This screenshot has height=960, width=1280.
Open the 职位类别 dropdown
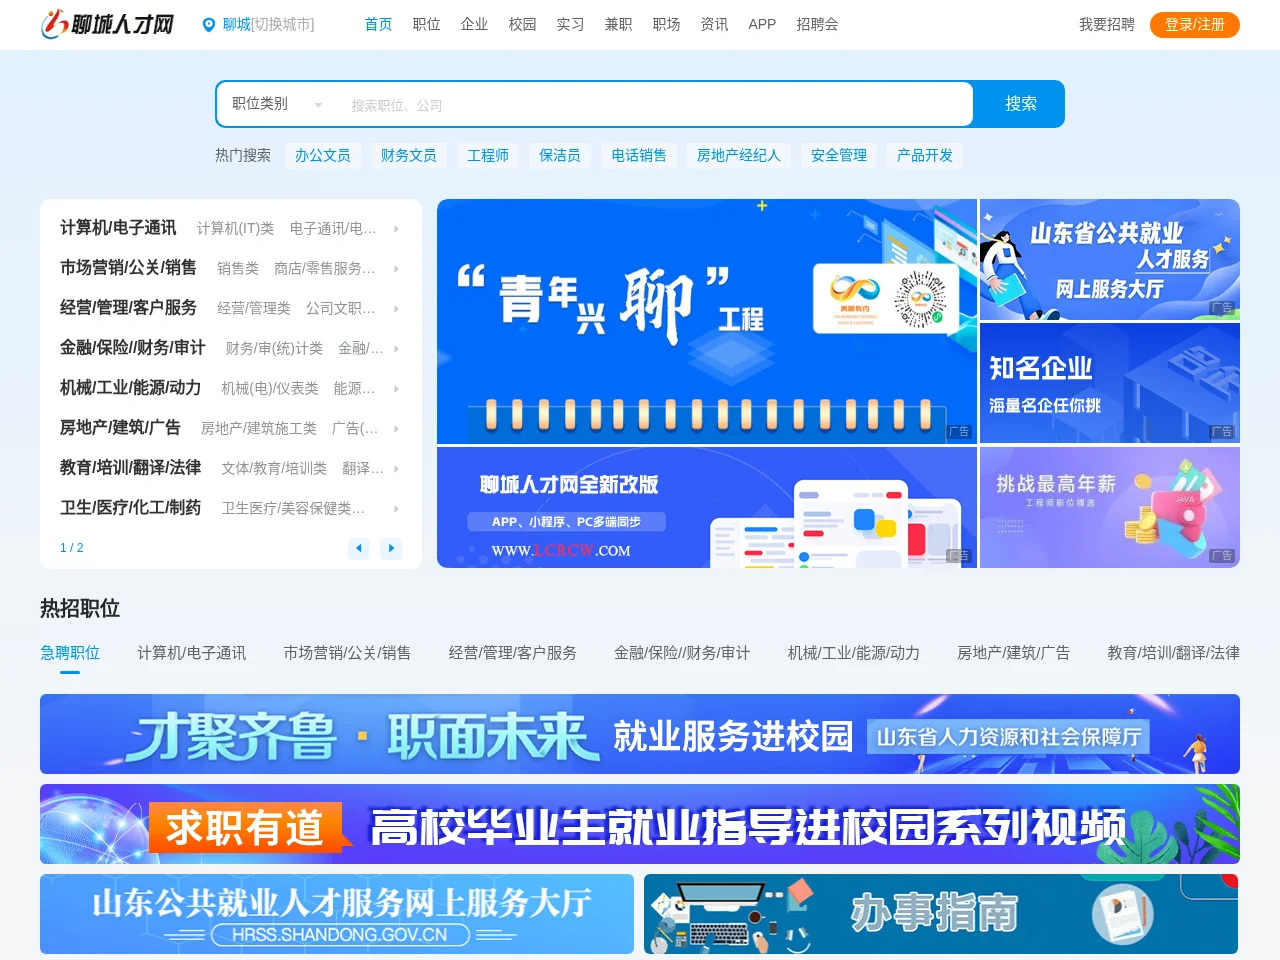click(x=277, y=104)
